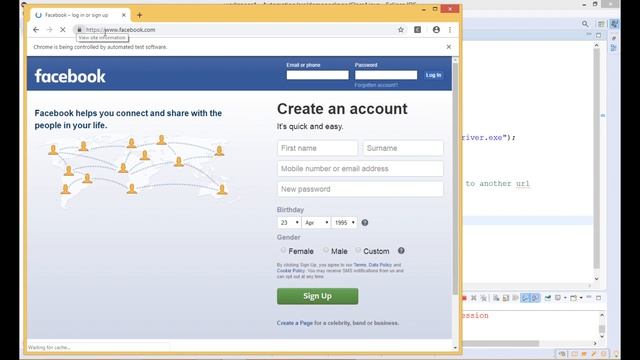640x360 pixels.
Task: Click Chrome's forward navigation arrow
Action: click(x=49, y=29)
